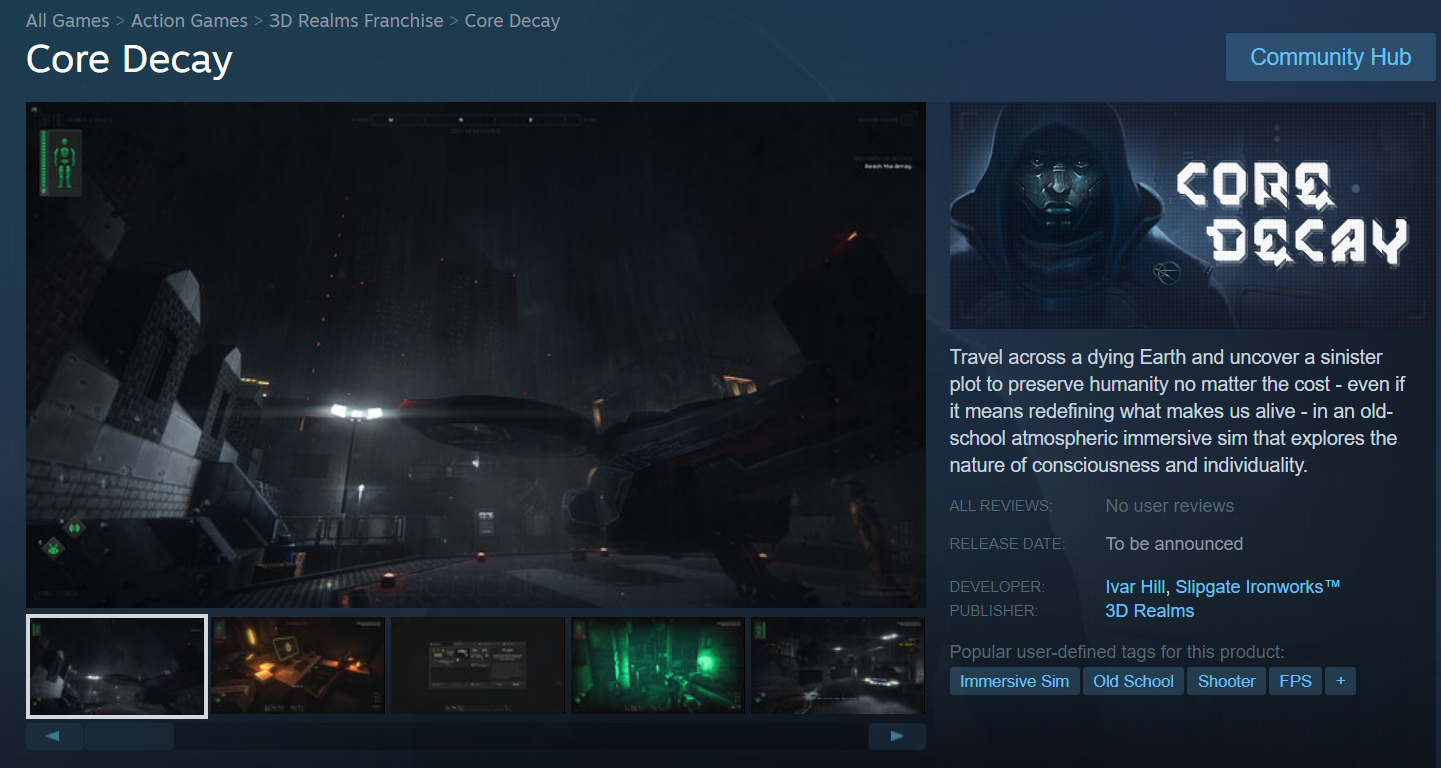Click the 'No user reviews' text
1441x768 pixels.
[1170, 506]
